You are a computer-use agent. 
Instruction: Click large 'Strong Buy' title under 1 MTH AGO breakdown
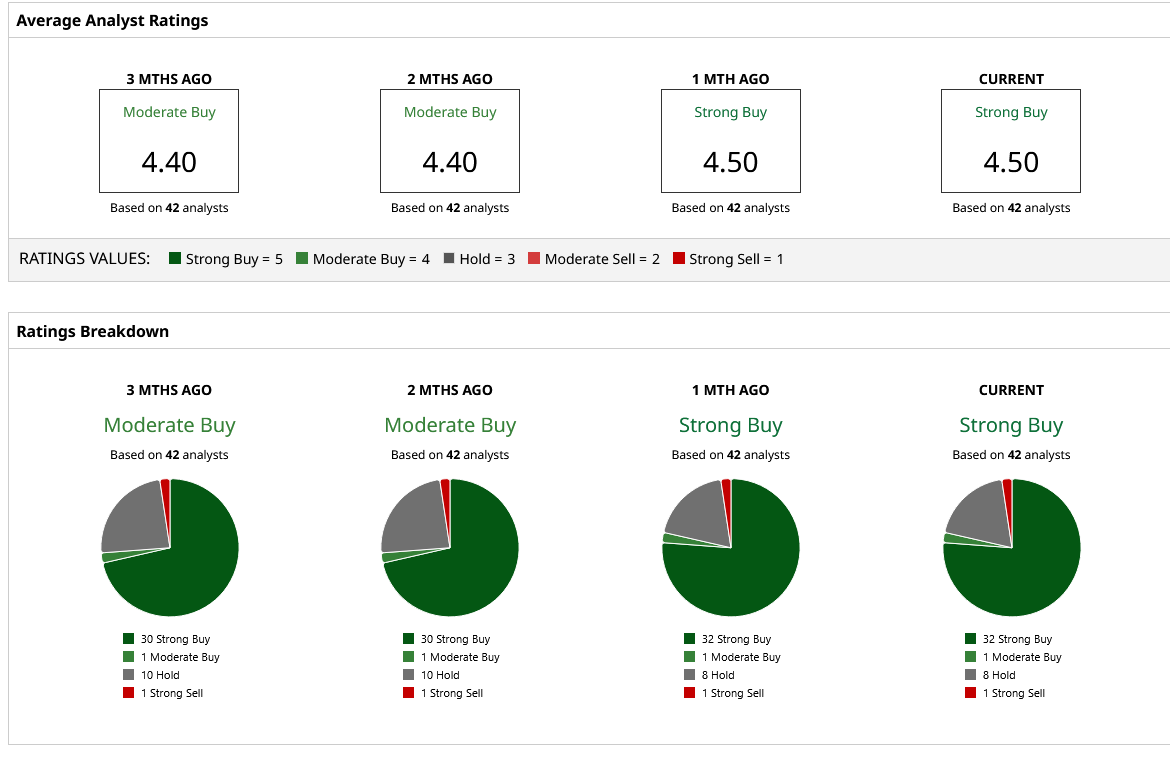(731, 425)
